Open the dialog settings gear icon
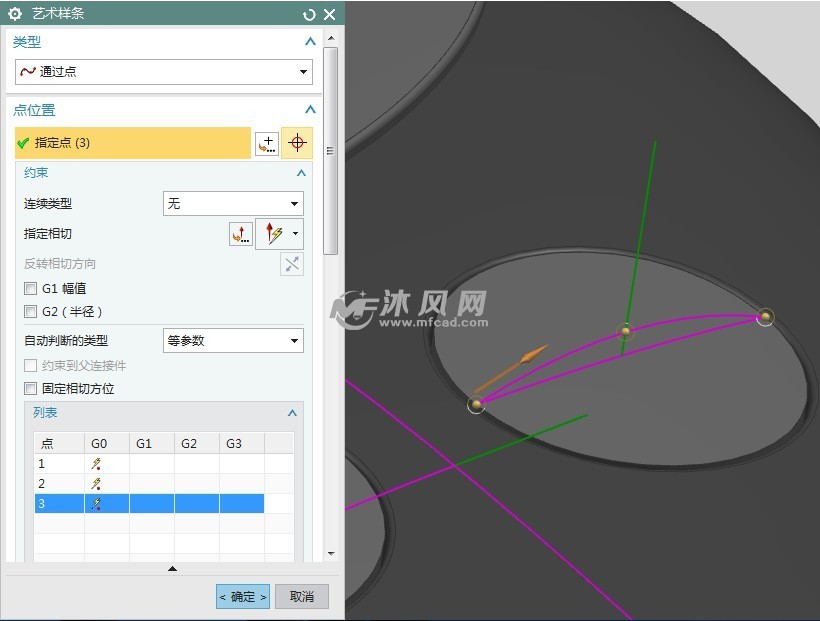 point(15,14)
